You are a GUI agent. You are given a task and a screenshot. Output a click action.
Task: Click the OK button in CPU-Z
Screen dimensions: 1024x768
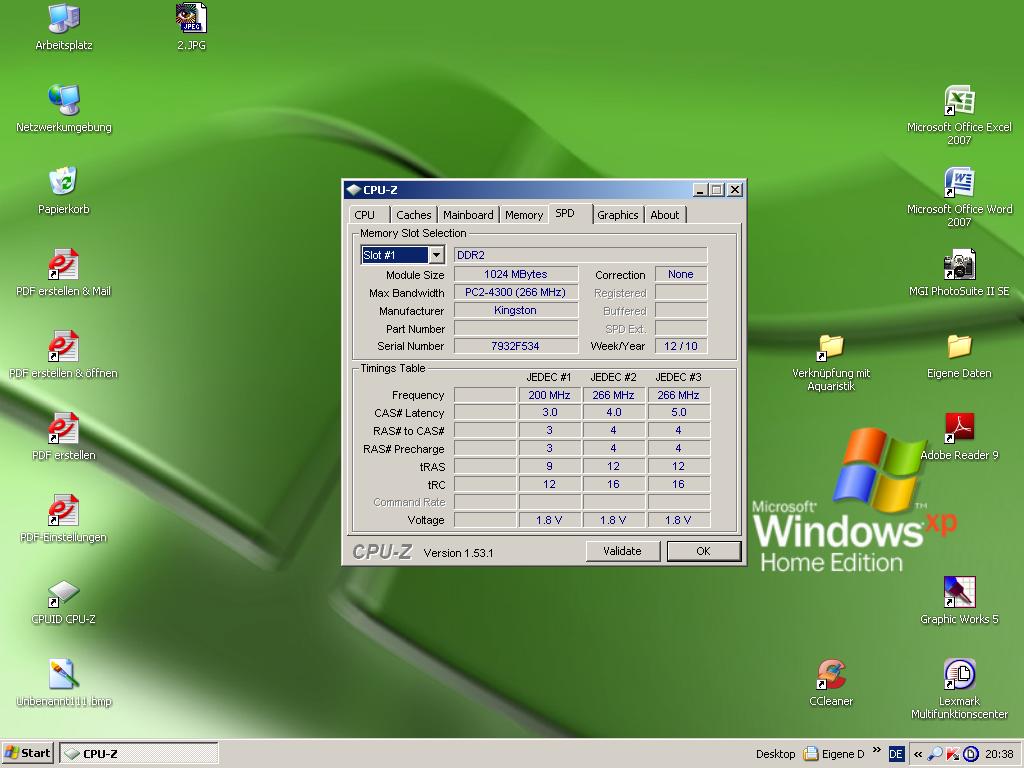click(703, 551)
